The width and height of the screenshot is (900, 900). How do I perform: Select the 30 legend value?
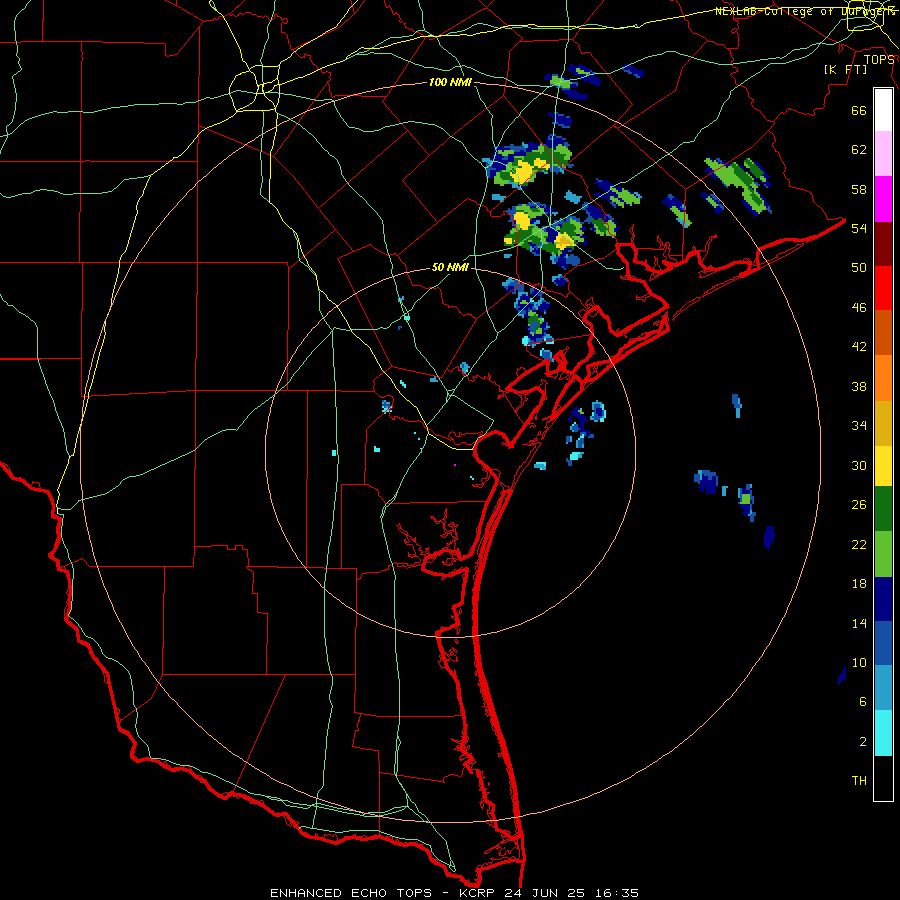click(x=859, y=465)
